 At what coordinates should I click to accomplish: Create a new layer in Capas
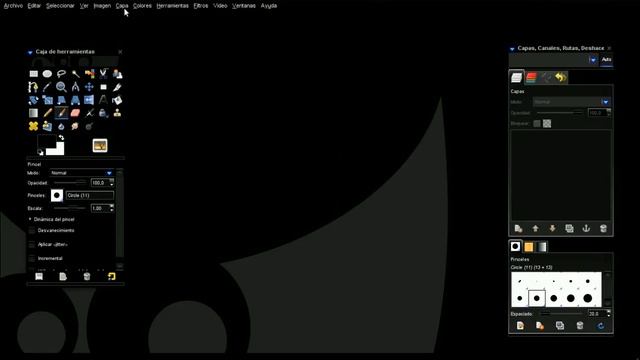click(518, 229)
